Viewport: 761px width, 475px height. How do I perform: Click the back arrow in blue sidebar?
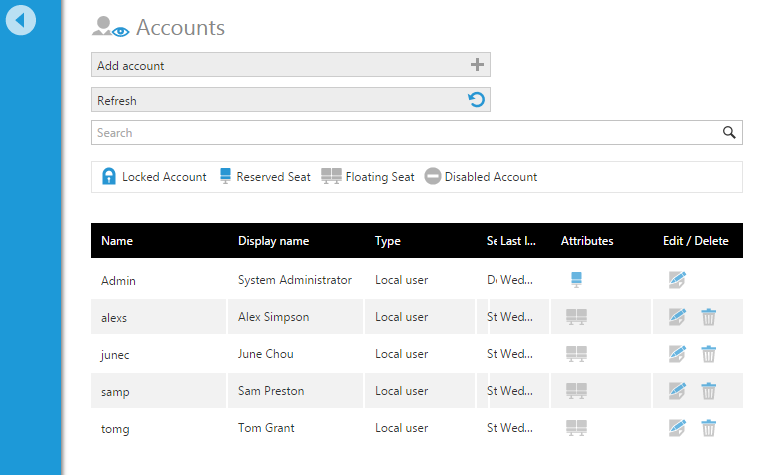click(21, 20)
